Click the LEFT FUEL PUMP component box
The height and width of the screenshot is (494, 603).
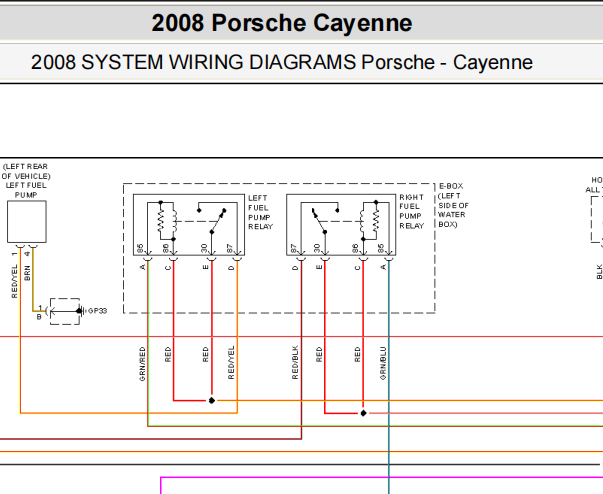pos(27,221)
